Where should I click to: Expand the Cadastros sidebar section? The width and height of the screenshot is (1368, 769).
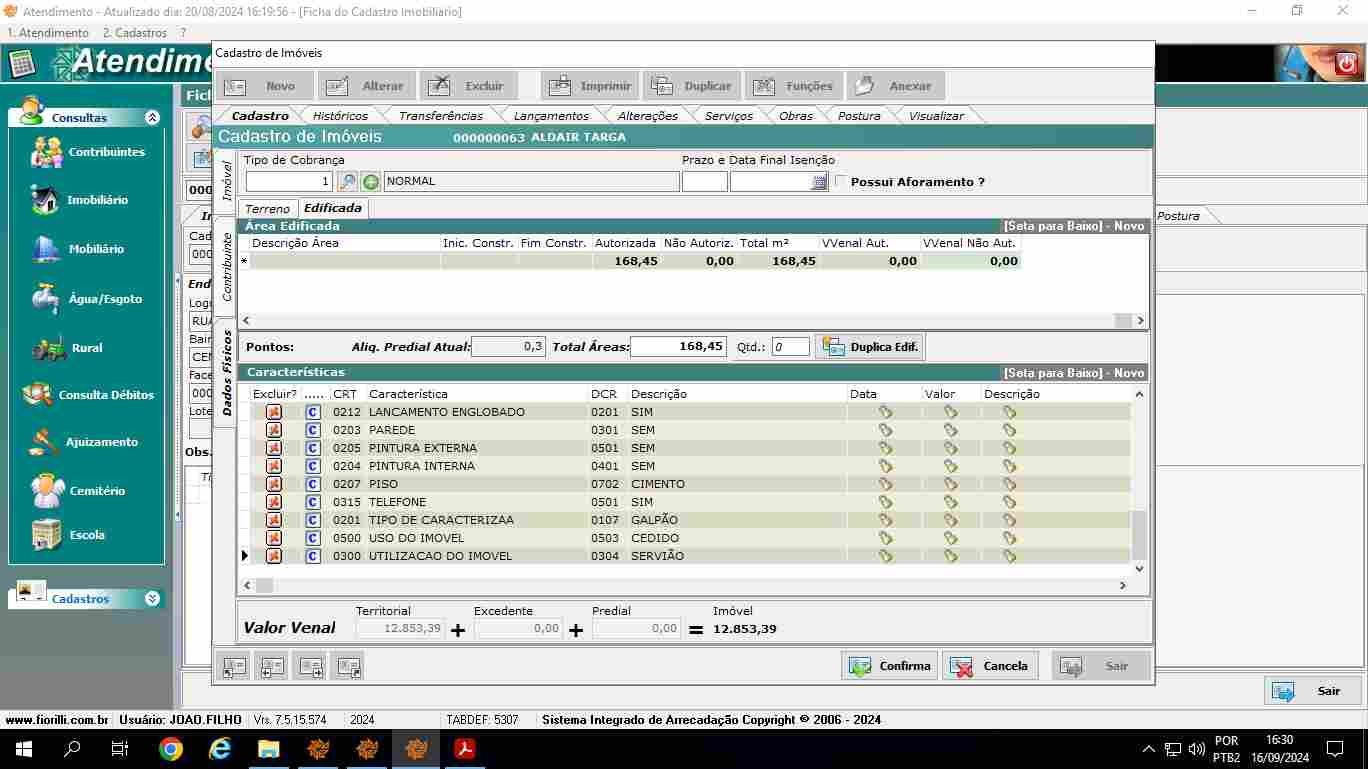coord(152,599)
